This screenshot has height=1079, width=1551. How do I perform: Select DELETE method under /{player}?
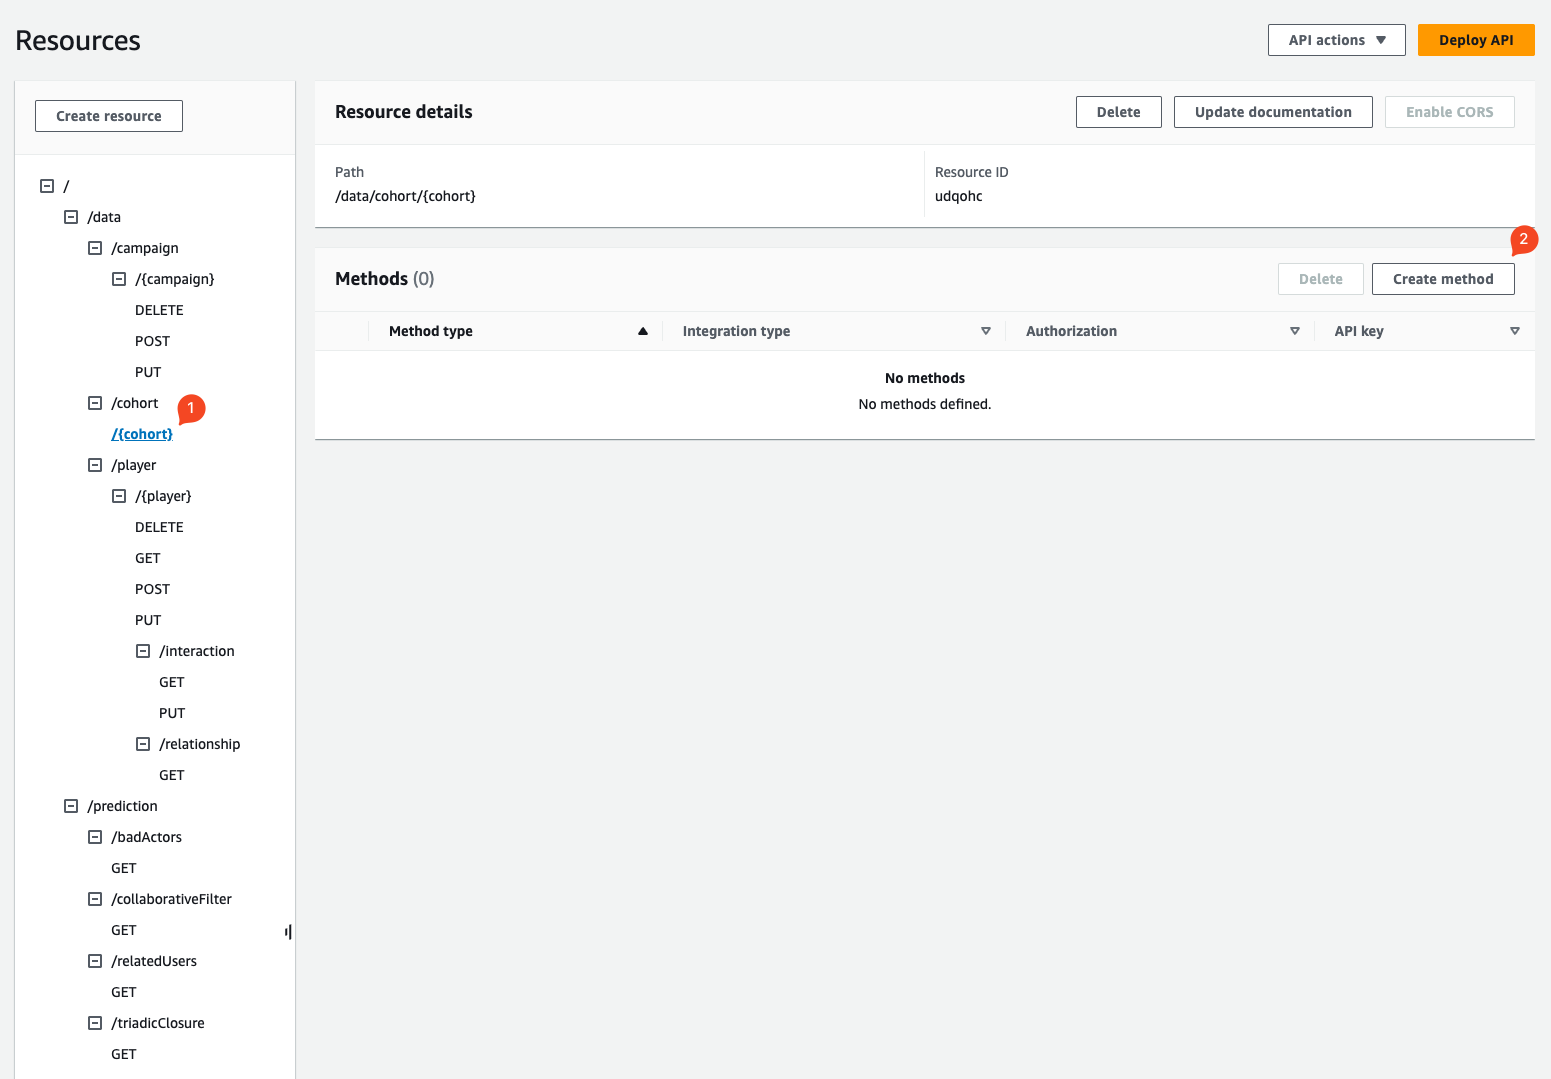click(159, 527)
